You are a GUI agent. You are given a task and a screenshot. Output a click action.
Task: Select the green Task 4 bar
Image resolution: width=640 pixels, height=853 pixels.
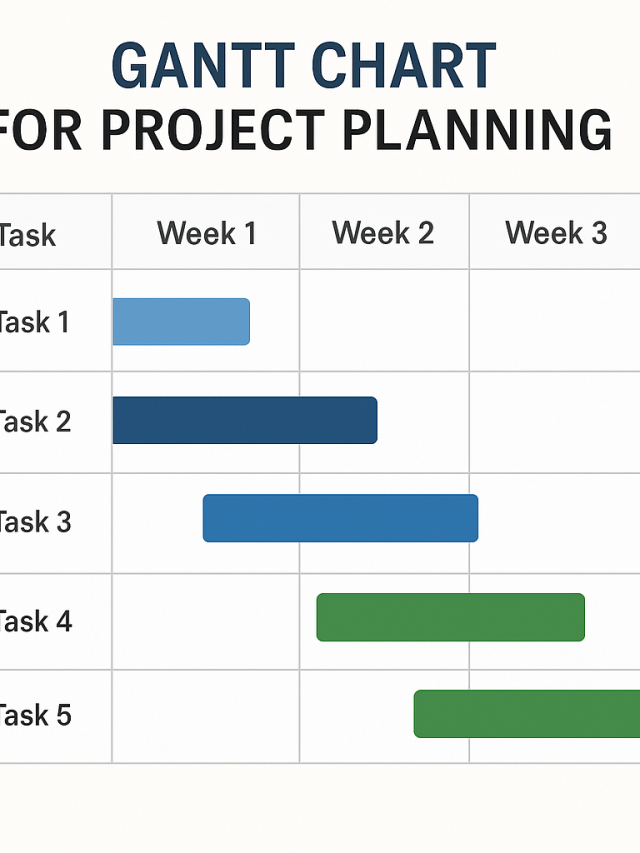tap(450, 617)
